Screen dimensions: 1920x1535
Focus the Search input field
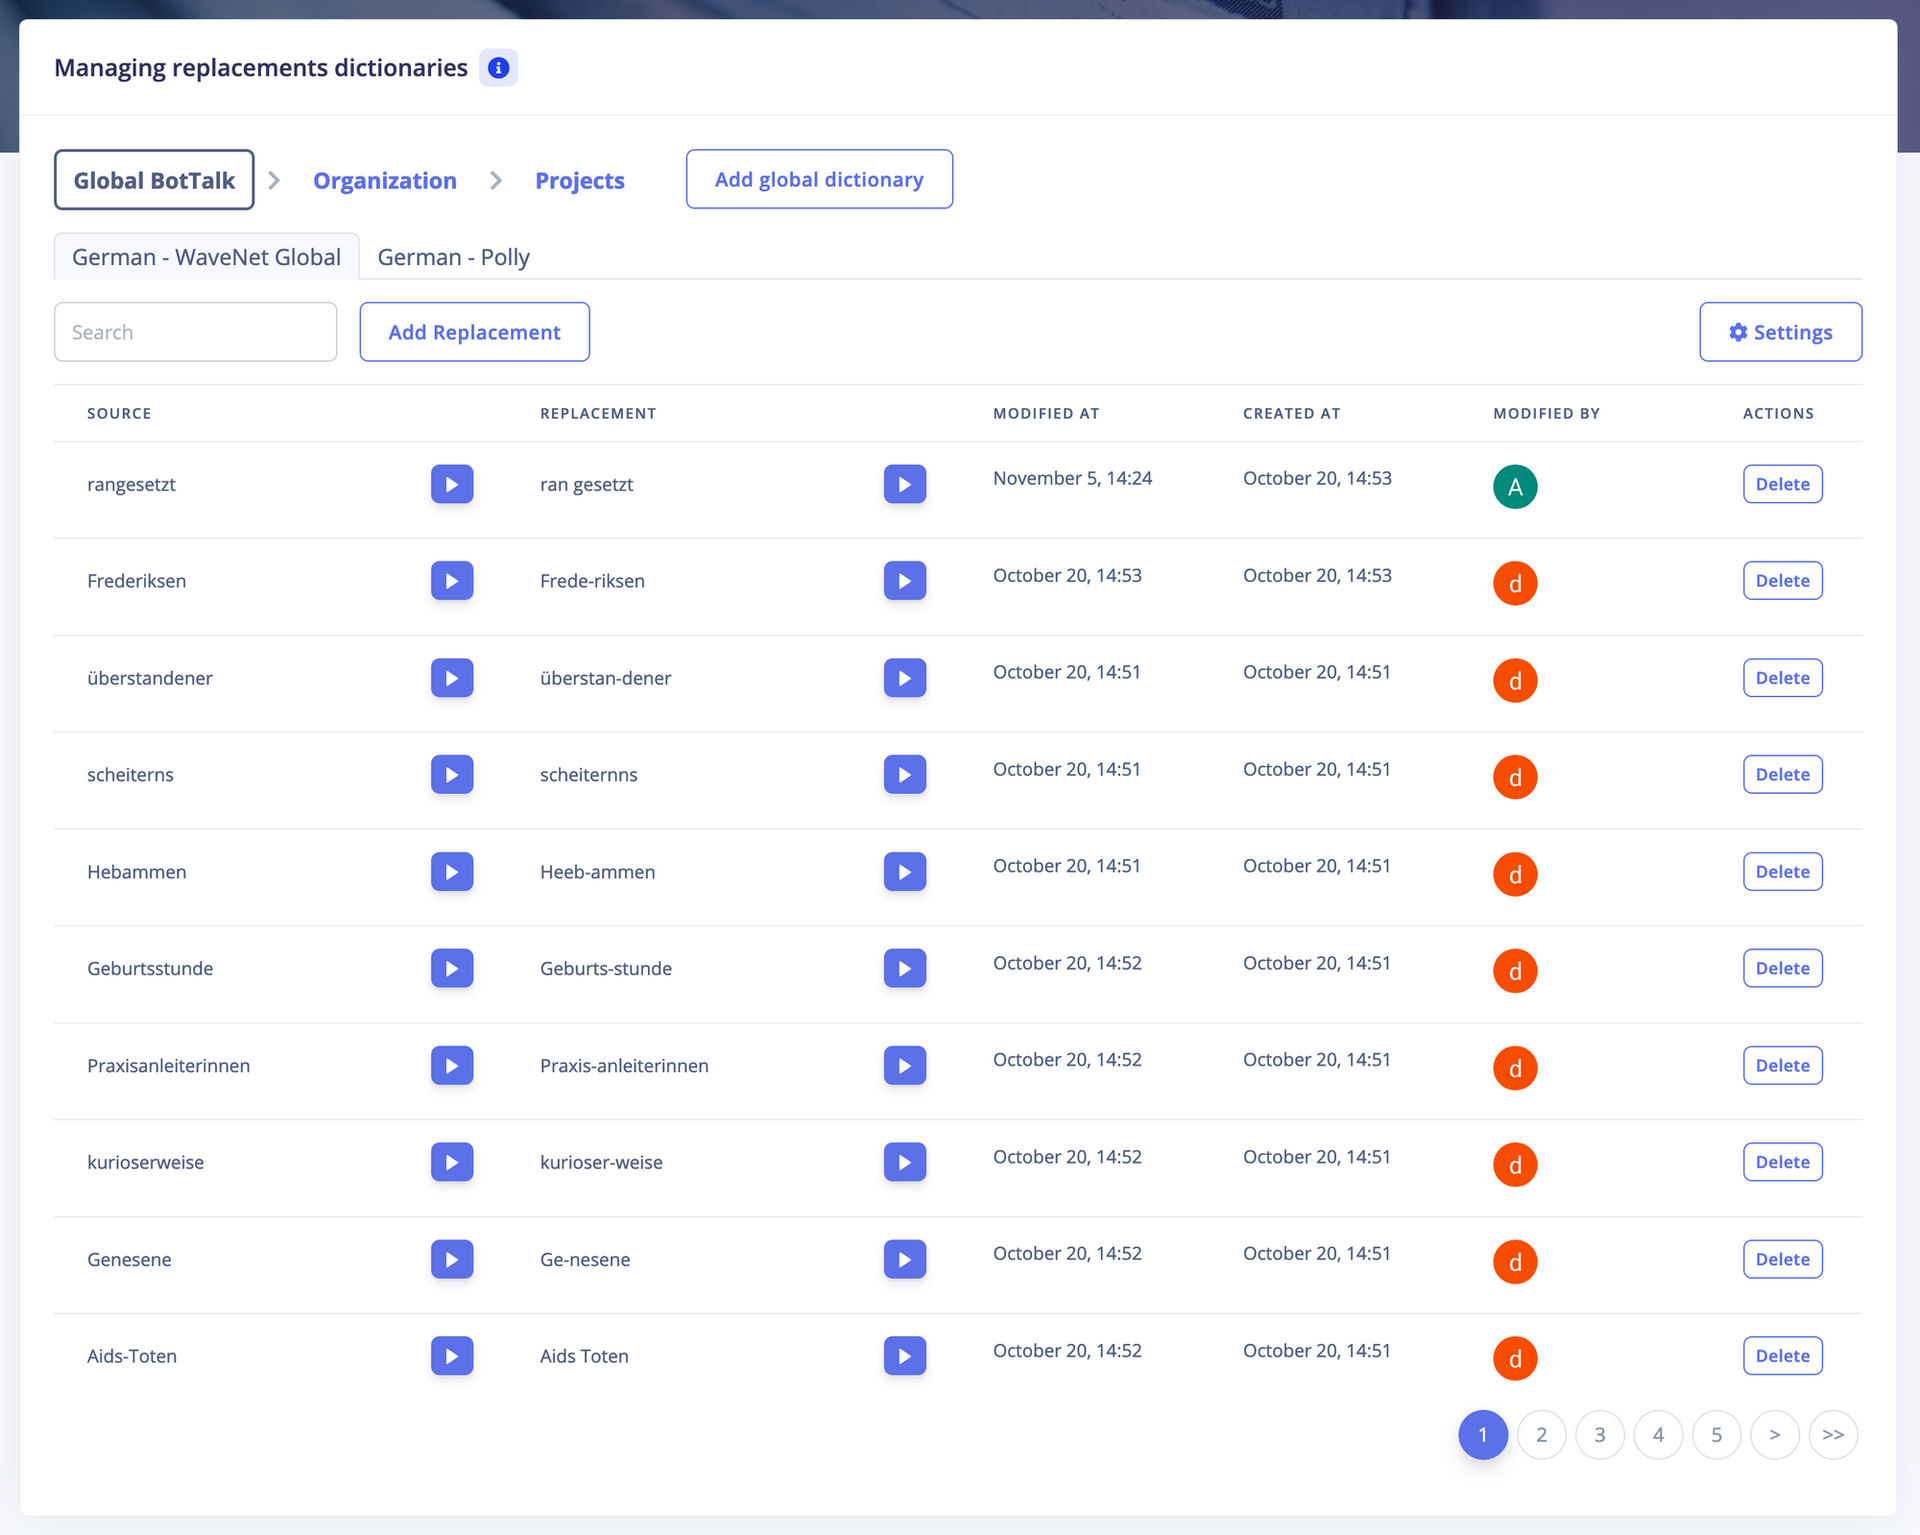(x=196, y=332)
